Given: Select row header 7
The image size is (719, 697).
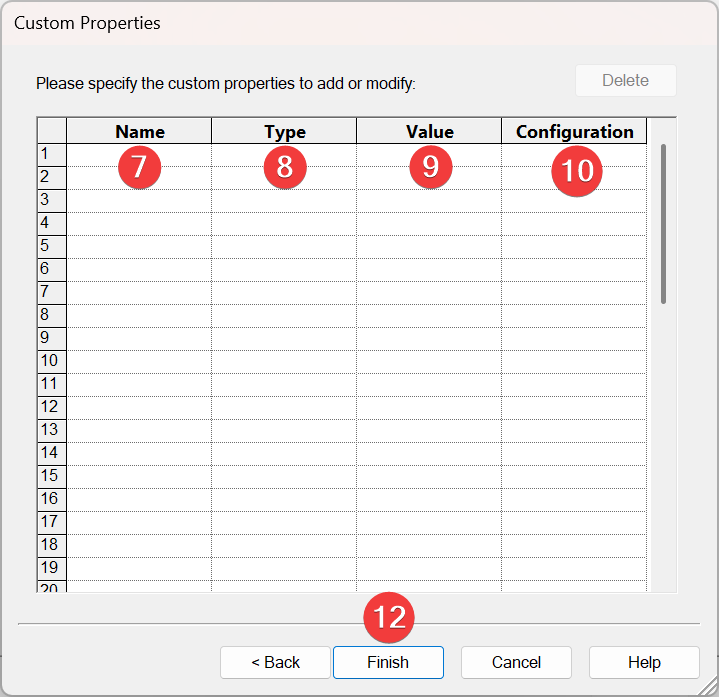Looking at the screenshot, I should [x=52, y=293].
